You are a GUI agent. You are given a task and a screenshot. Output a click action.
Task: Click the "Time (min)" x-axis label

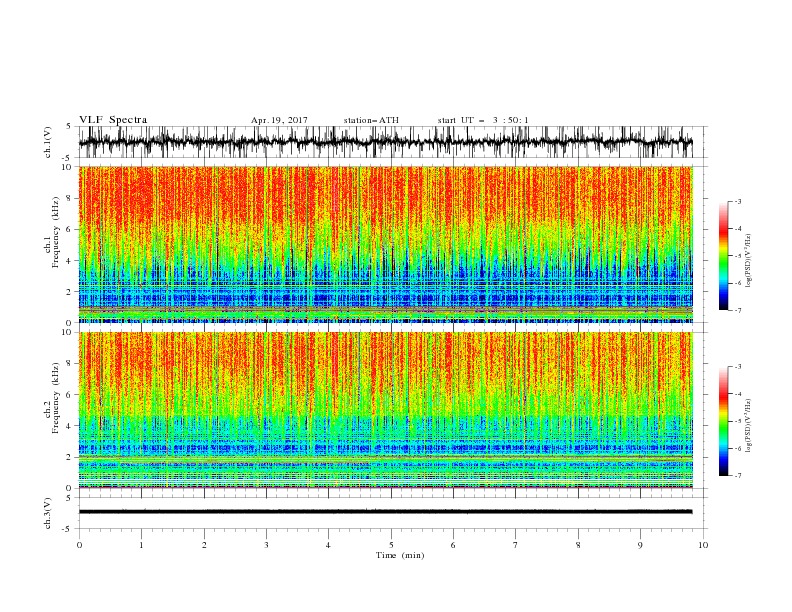[400, 555]
